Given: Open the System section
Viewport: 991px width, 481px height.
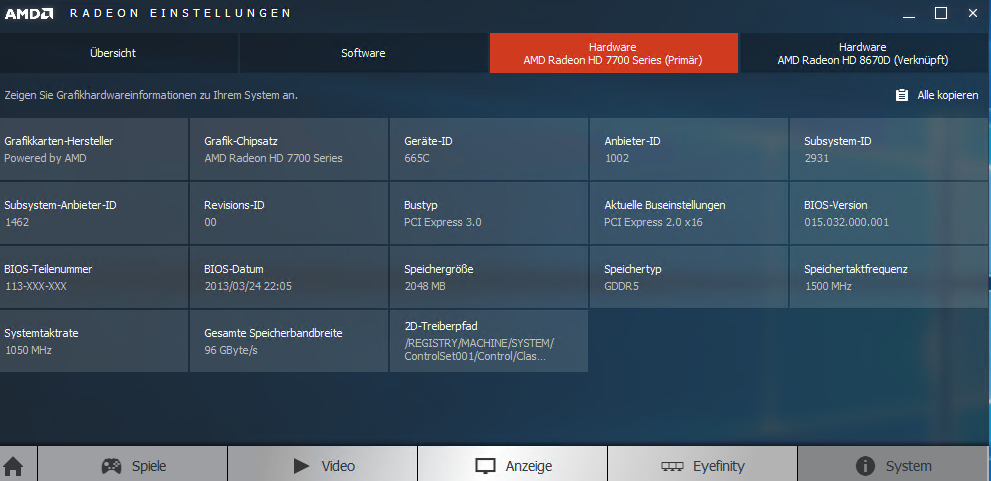Looking at the screenshot, I should [x=892, y=463].
